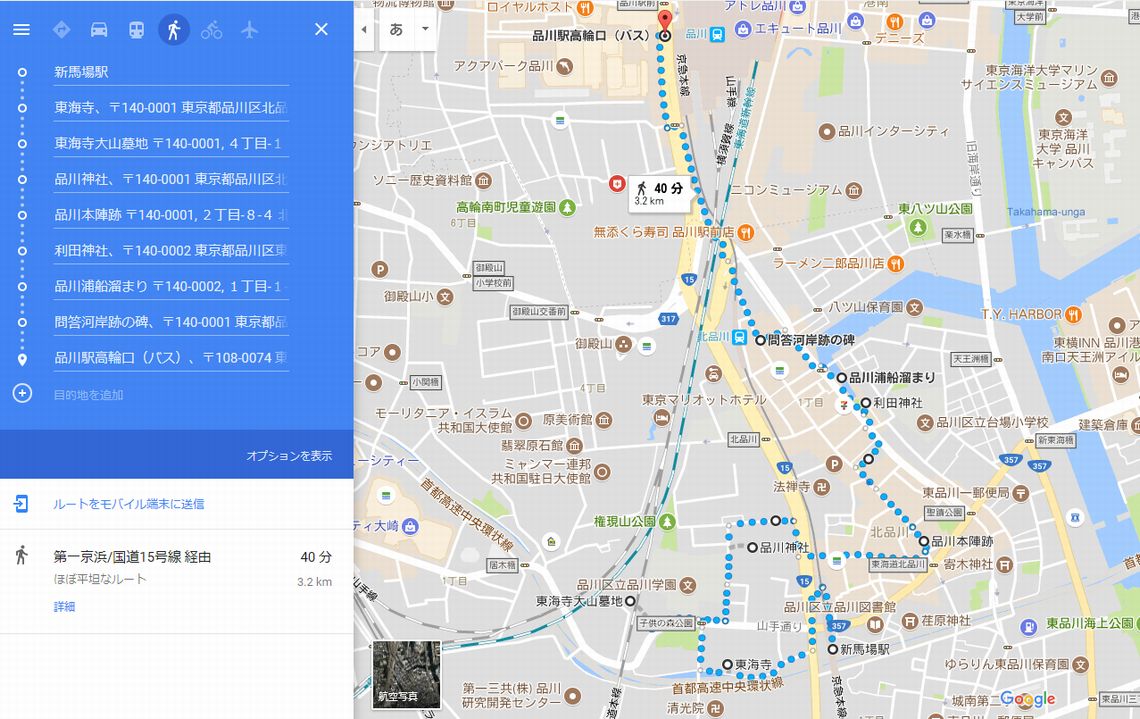Select the walking travel mode
Viewport: 1140px width, 719px height.
(x=174, y=30)
